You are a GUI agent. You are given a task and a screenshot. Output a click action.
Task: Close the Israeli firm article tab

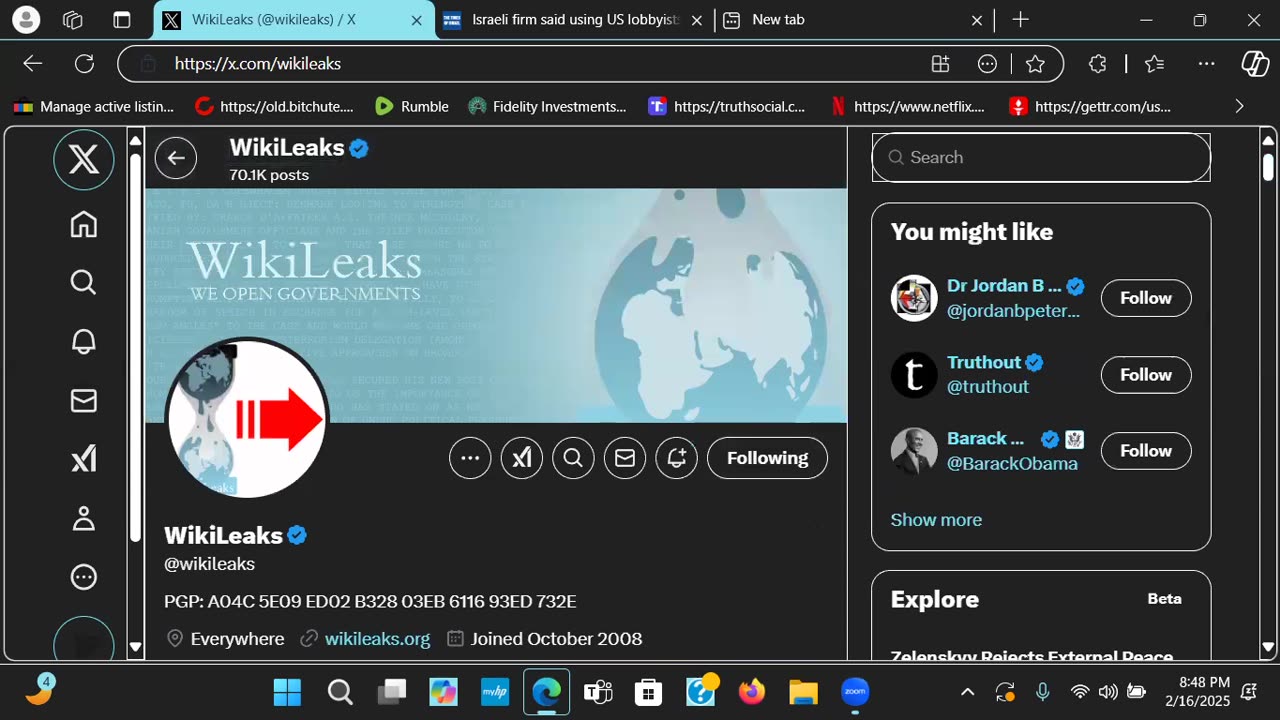pos(697,20)
